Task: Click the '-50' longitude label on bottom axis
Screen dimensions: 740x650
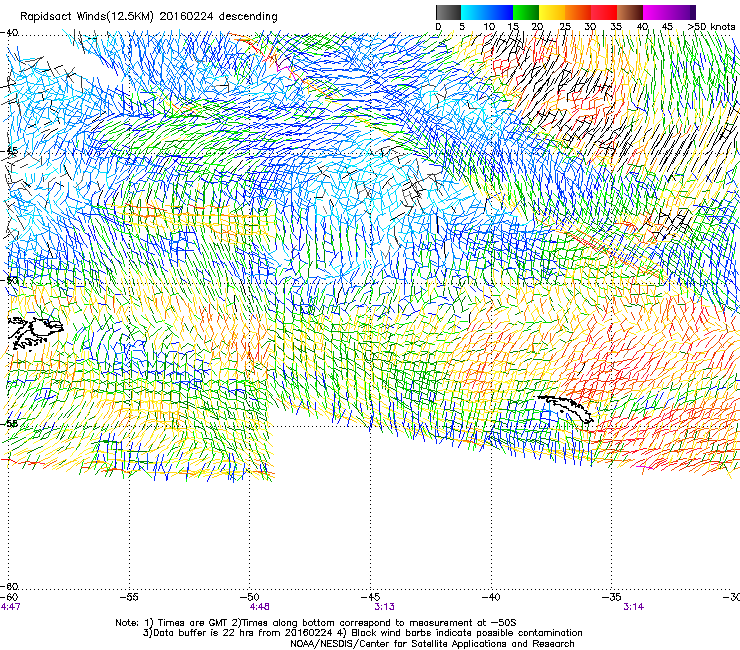Action: [x=250, y=597]
